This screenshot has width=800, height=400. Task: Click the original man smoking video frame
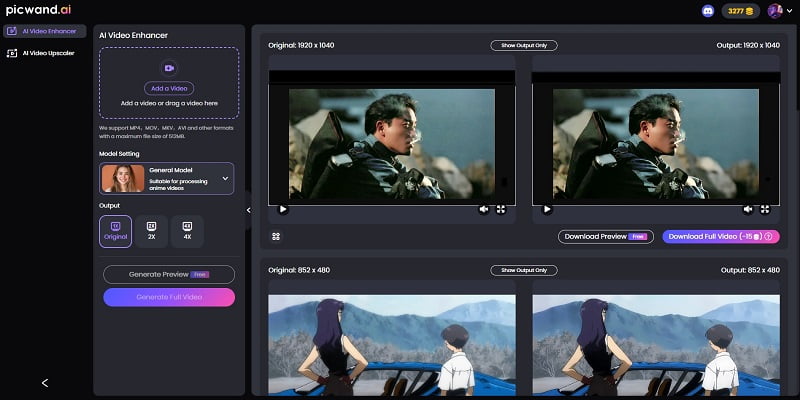[x=392, y=144]
